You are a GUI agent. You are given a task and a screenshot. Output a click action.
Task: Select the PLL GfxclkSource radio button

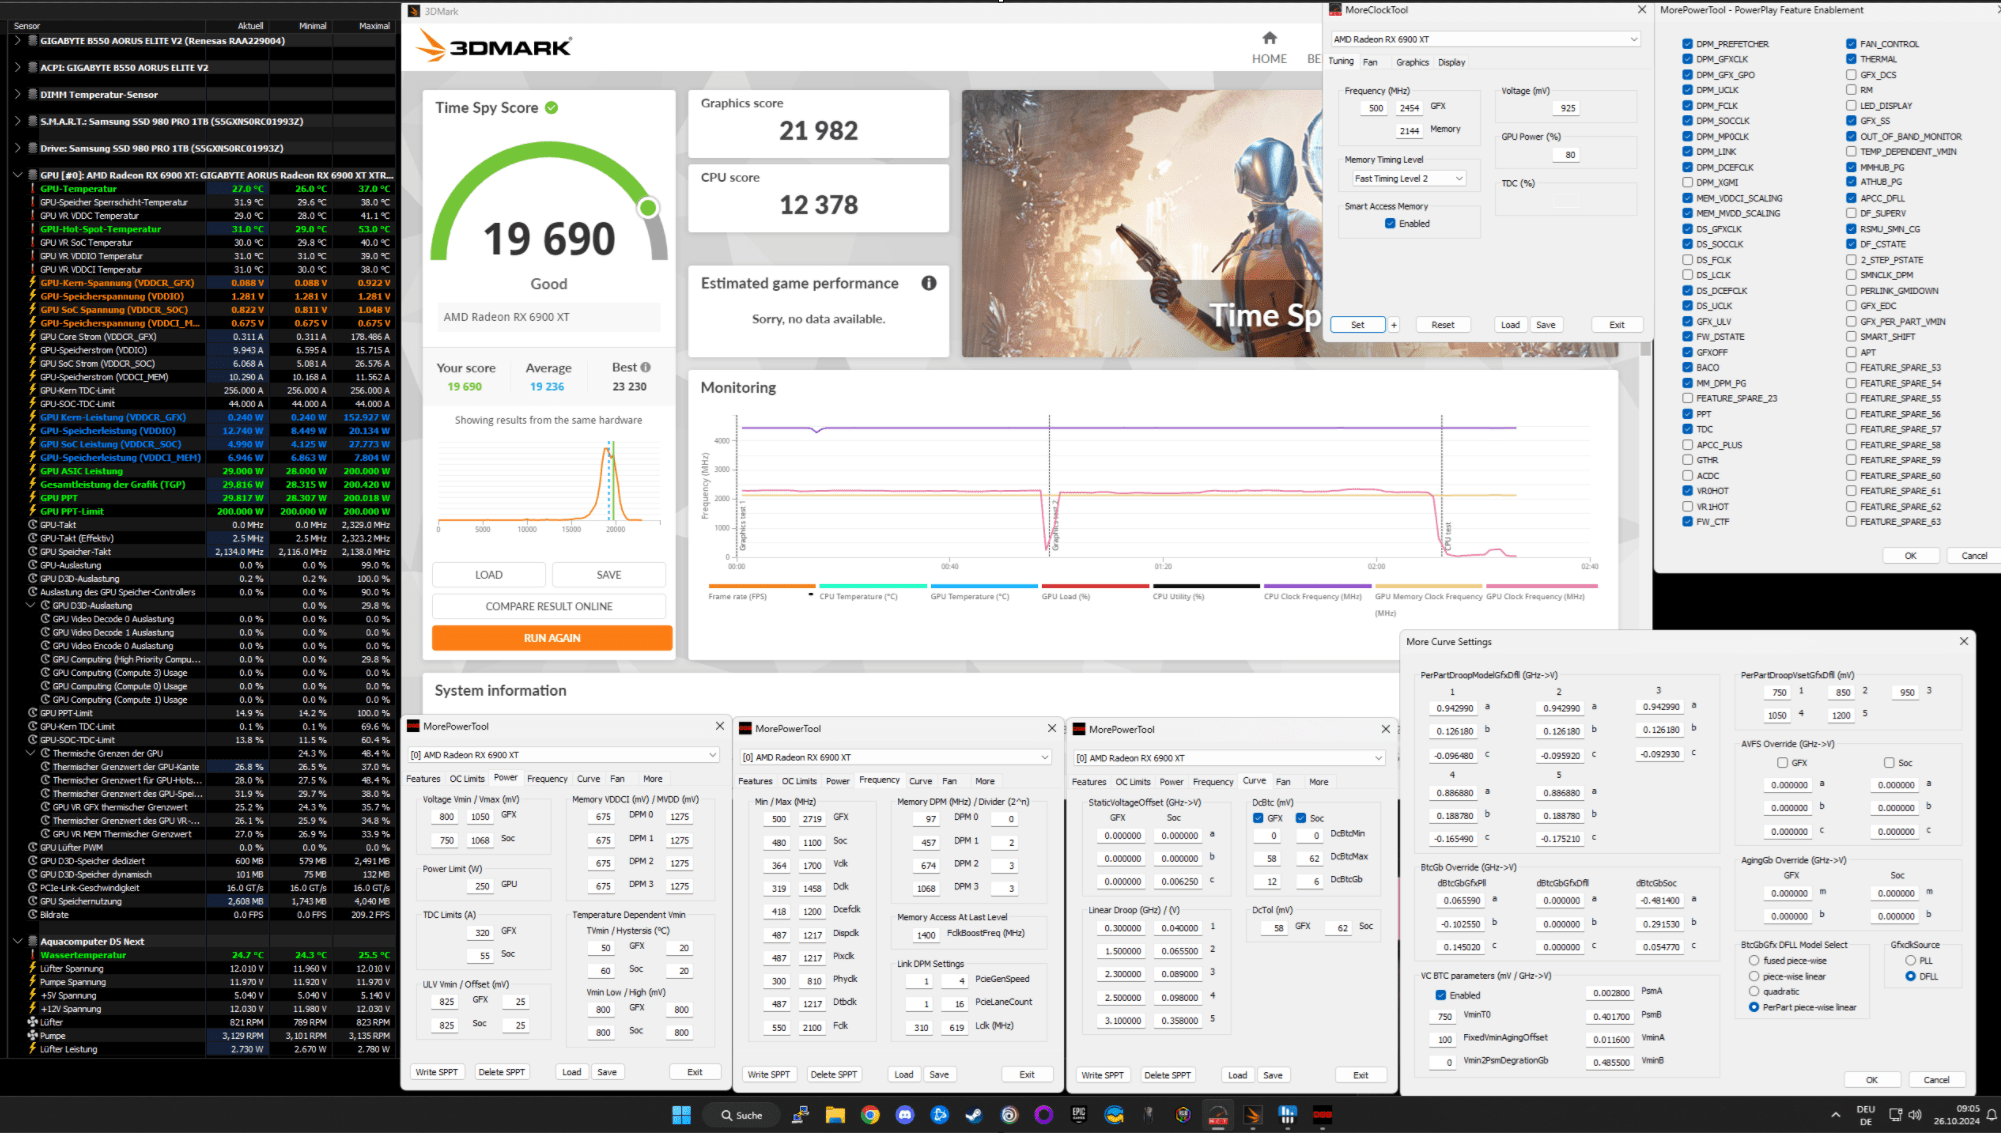pyautogui.click(x=1910, y=960)
